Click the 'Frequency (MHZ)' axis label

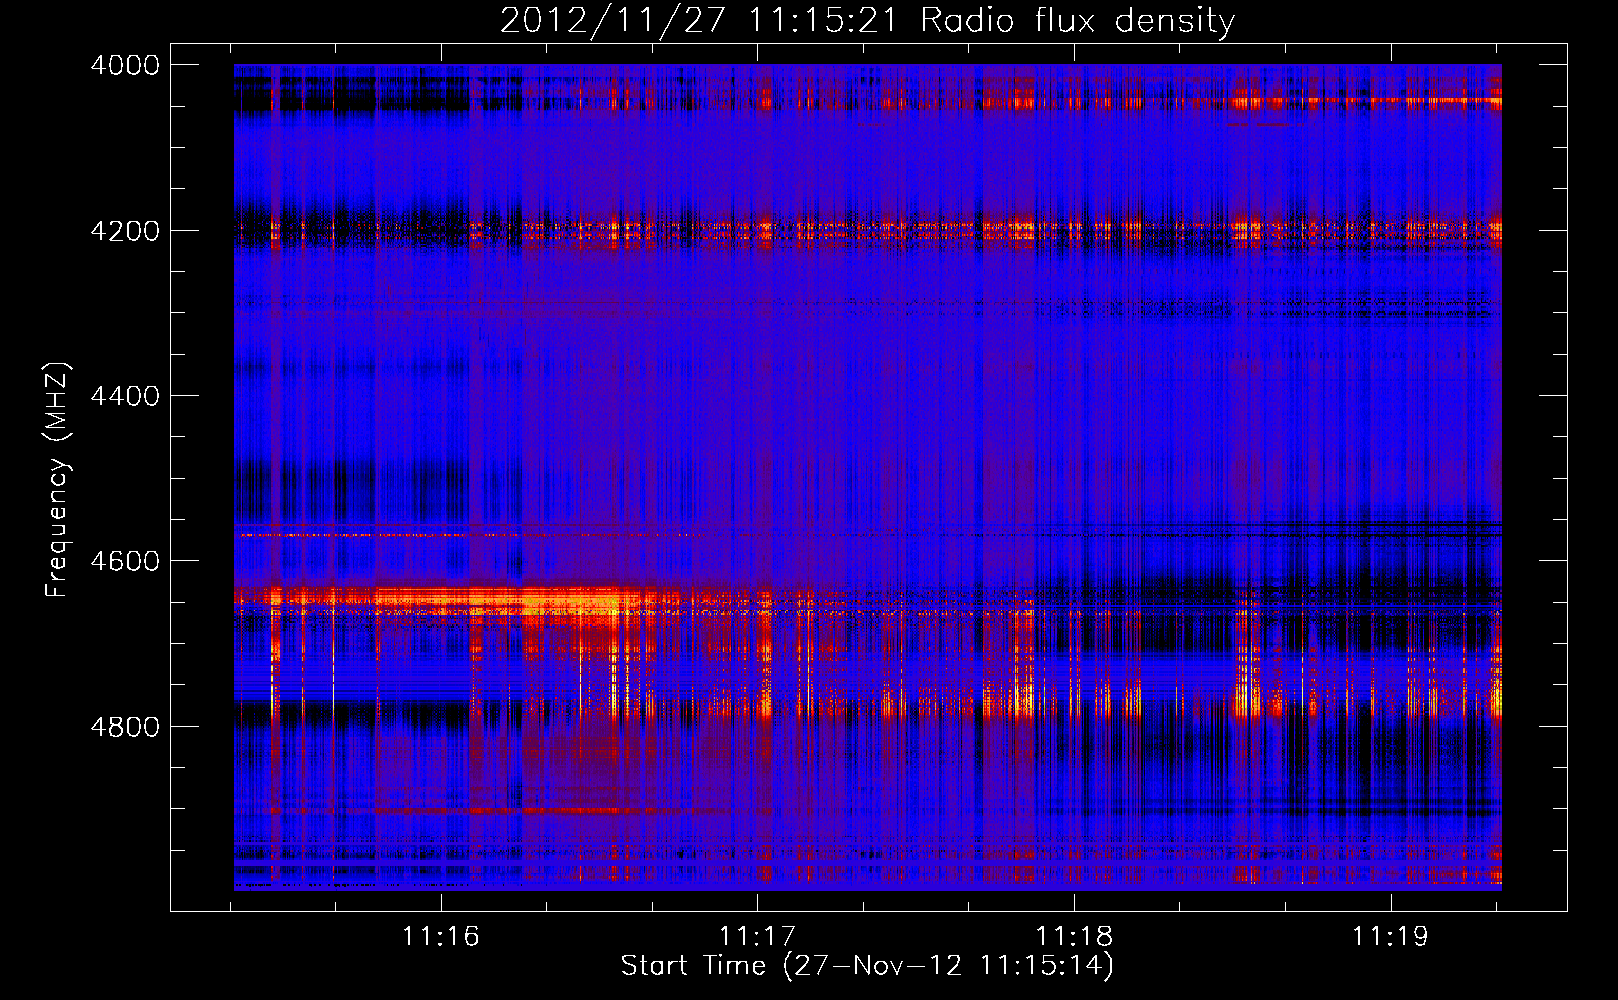tap(57, 480)
